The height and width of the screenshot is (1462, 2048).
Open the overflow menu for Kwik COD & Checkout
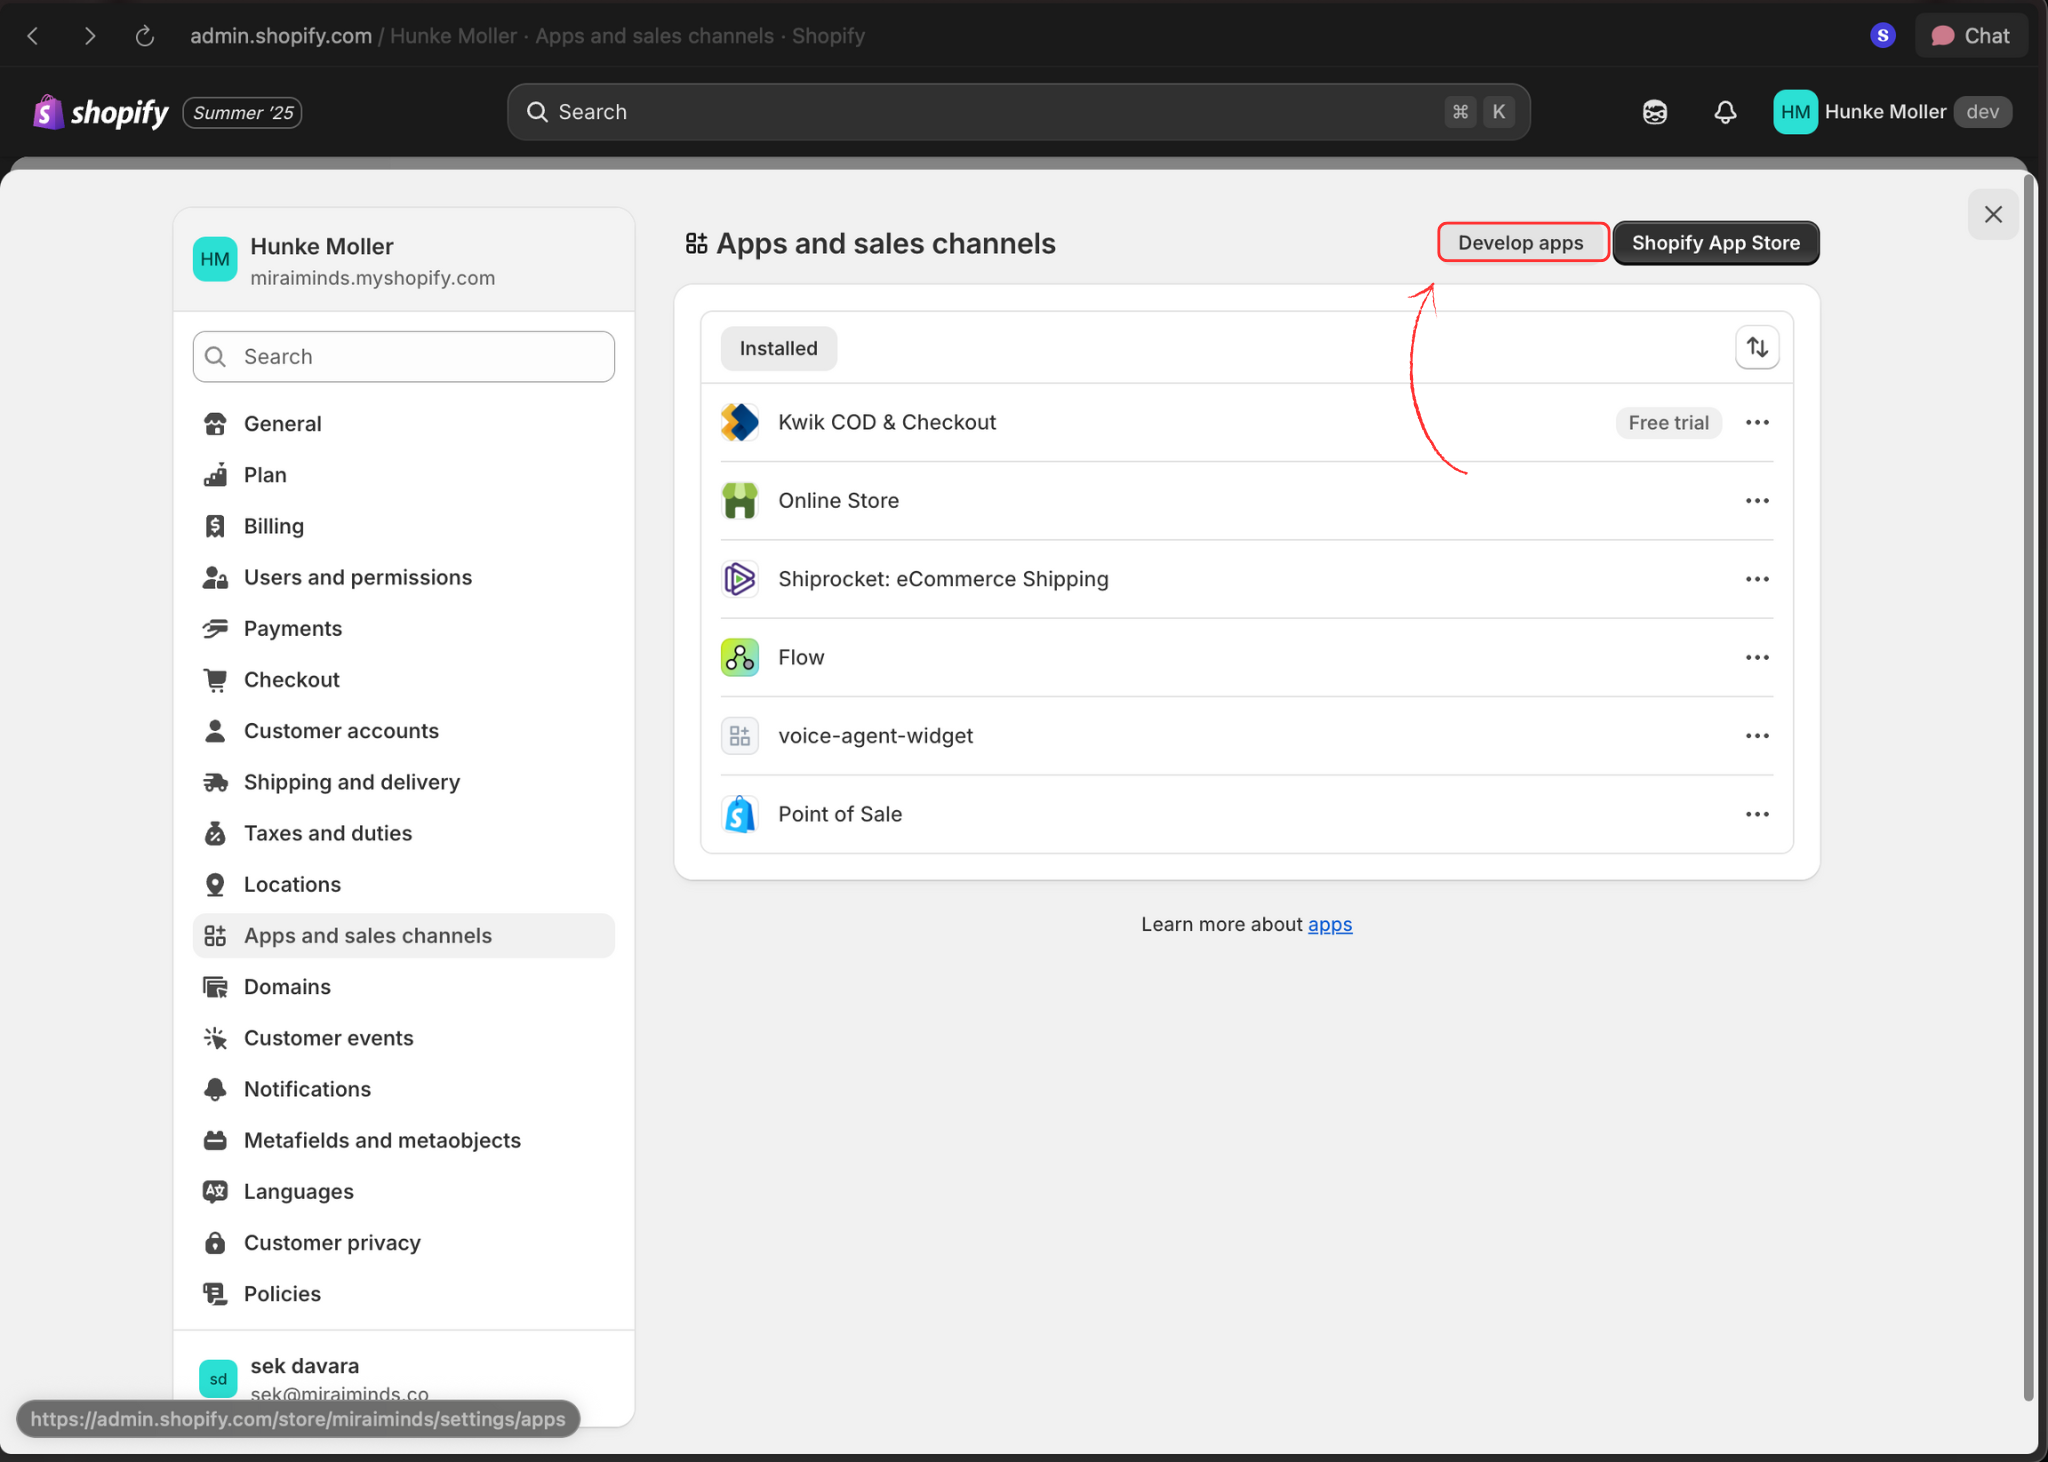pos(1757,422)
